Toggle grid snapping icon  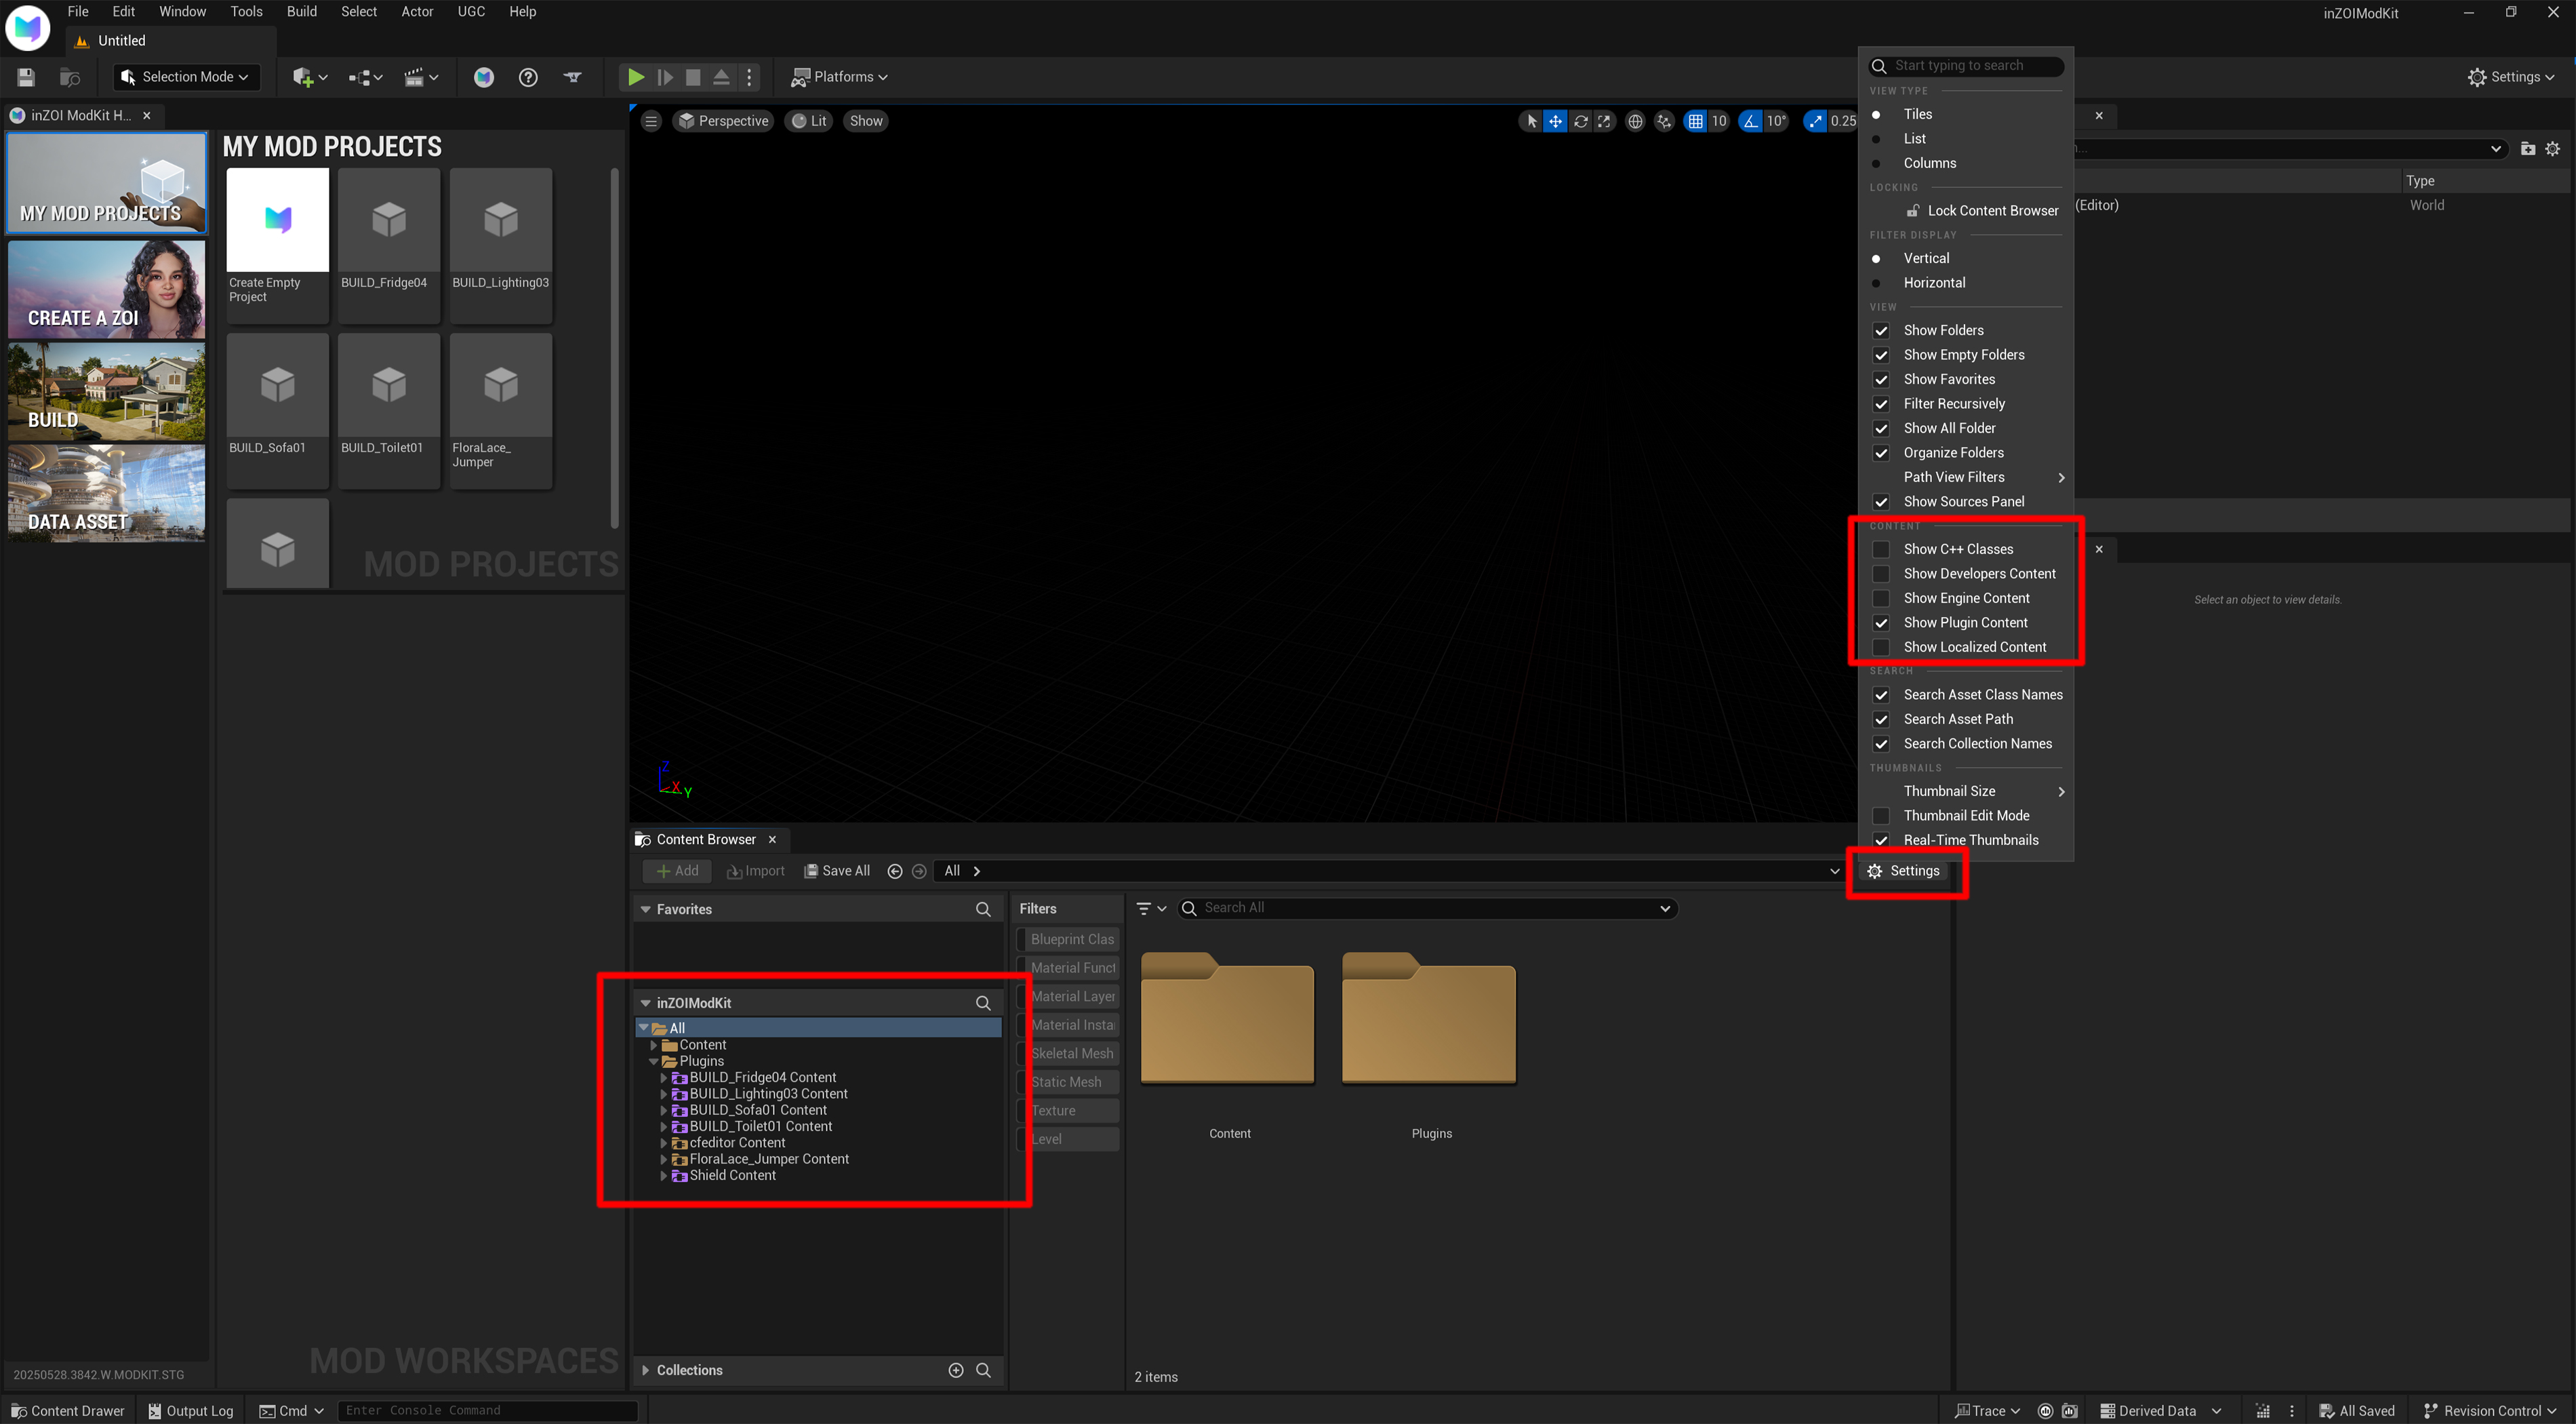[x=1695, y=121]
